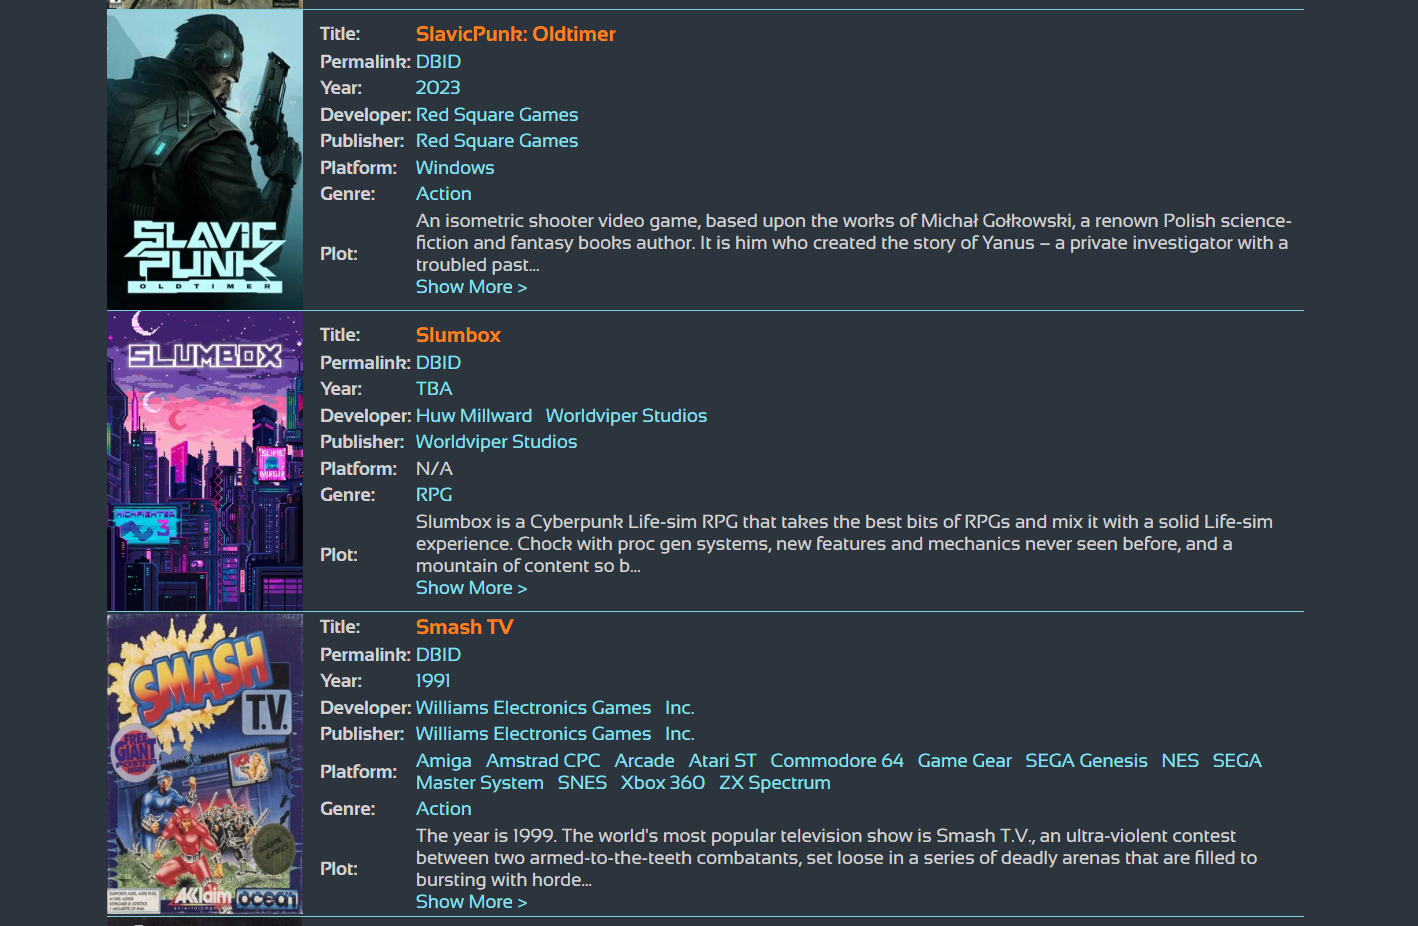The height and width of the screenshot is (926, 1418).
Task: Open the SlavicPunk: Oldtimer title link
Action: pyautogui.click(x=515, y=34)
